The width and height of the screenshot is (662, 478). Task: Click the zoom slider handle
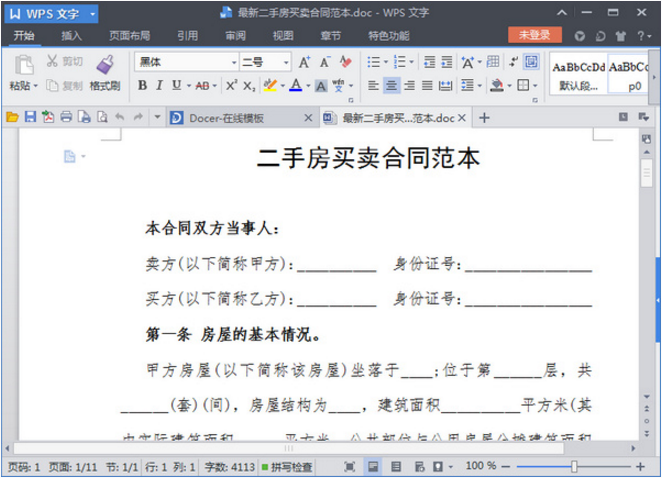(574, 467)
